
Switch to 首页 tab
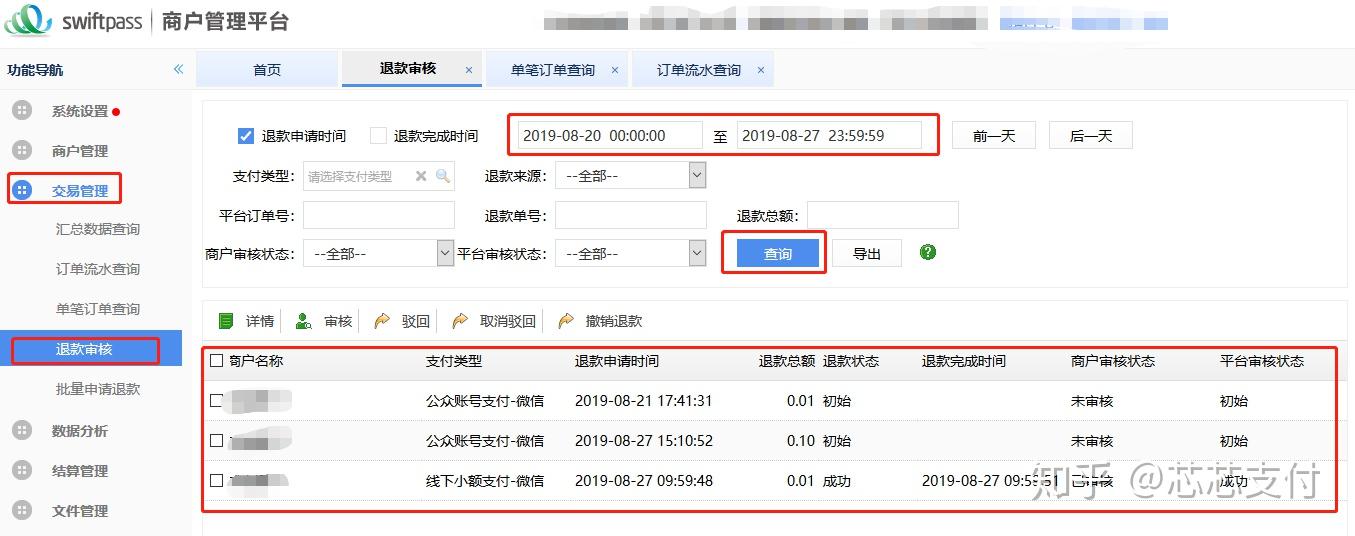click(267, 70)
